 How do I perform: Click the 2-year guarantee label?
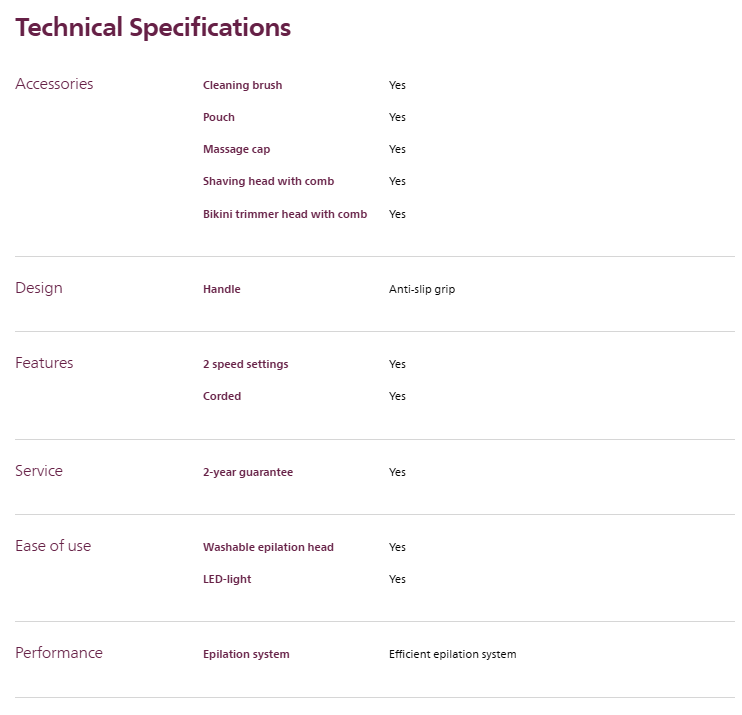(248, 472)
